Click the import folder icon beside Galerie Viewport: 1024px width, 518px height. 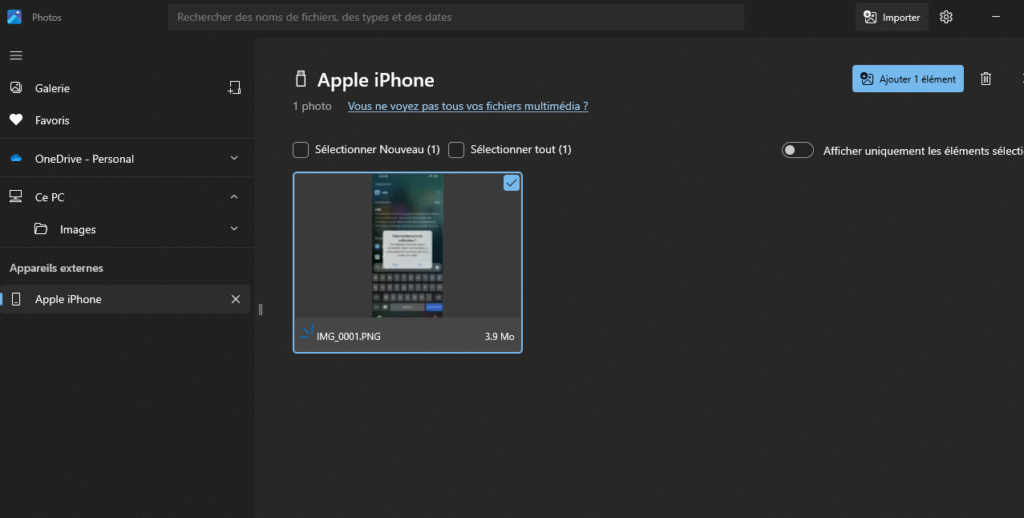click(234, 88)
